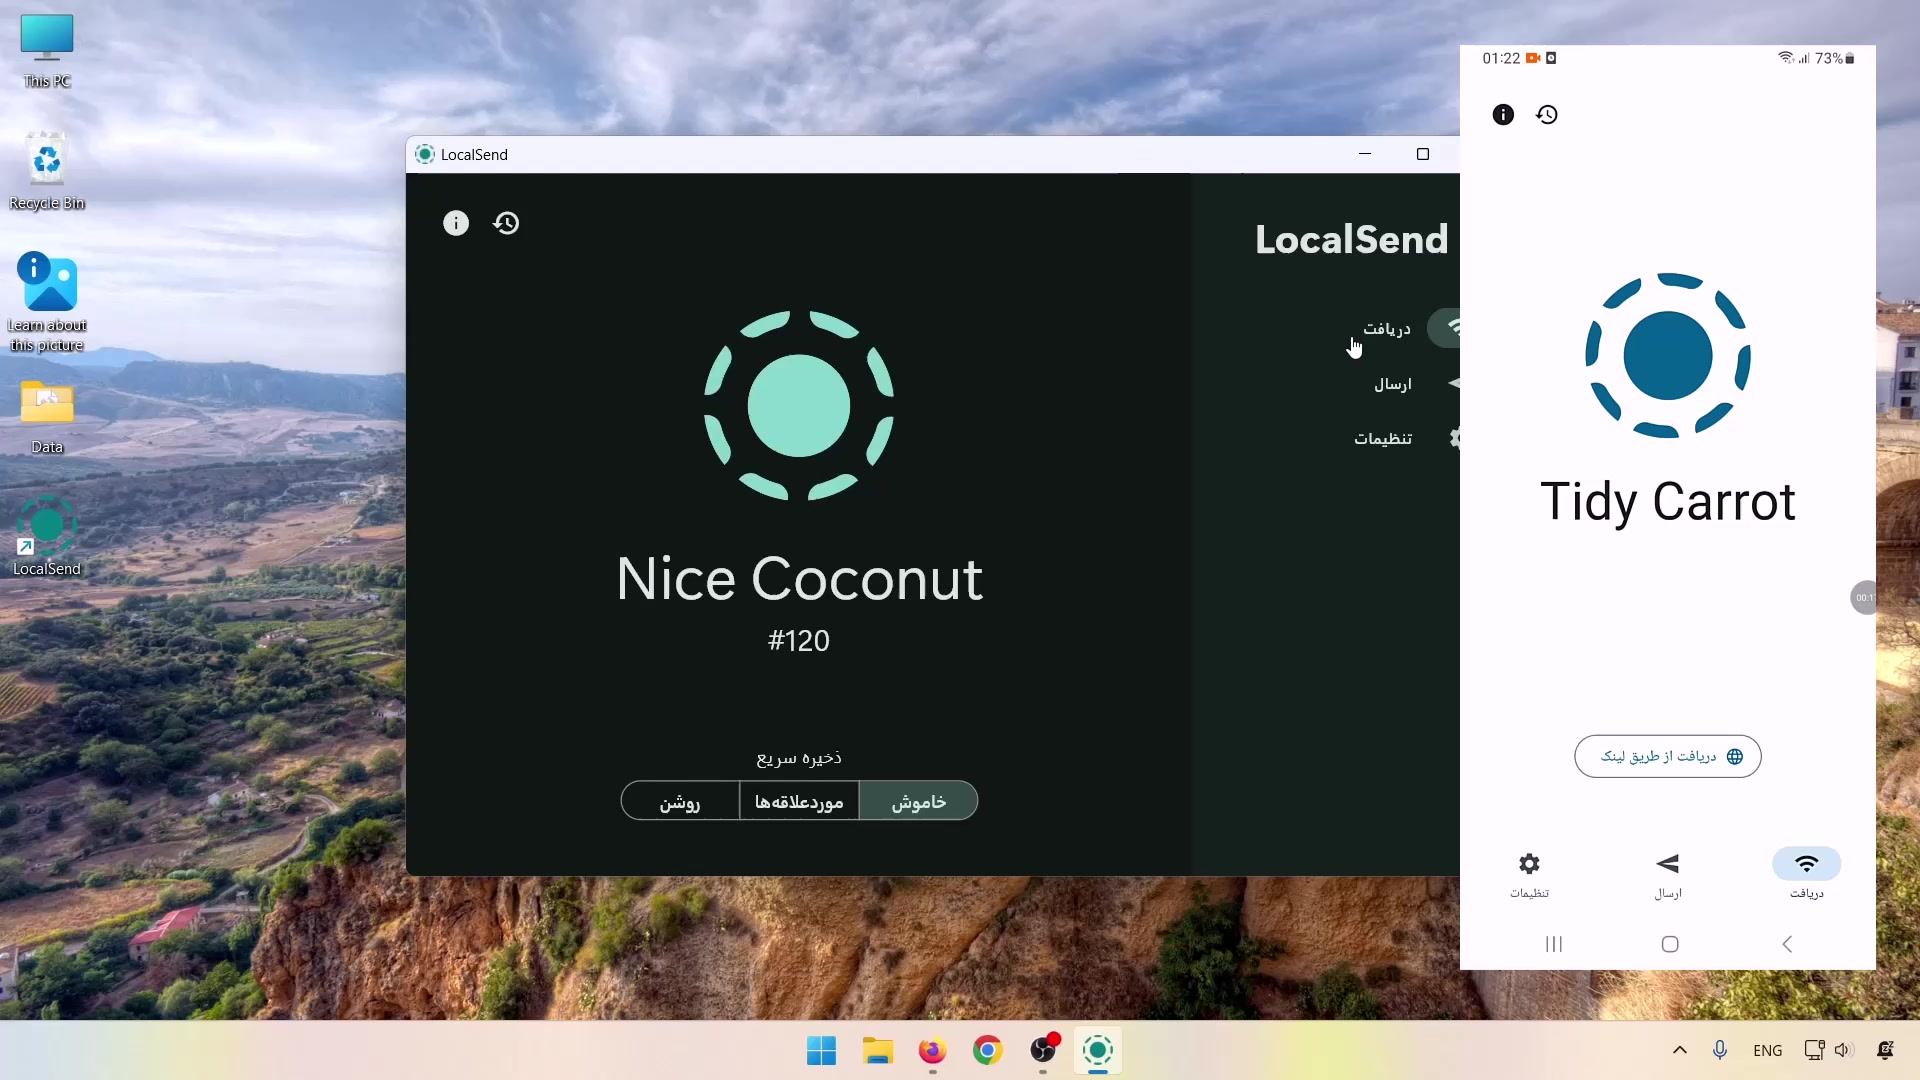Tap the Tidy Carrot logo on phone
The height and width of the screenshot is (1080, 1920).
[1668, 355]
